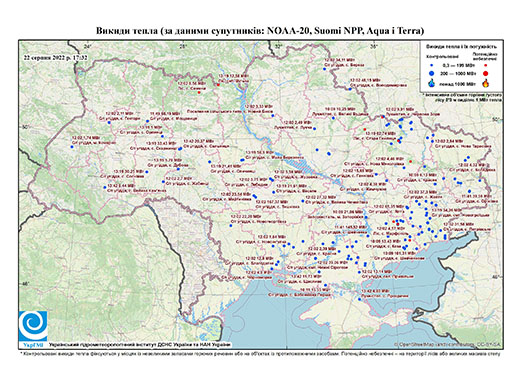
Task: Click the blue flame icon in legend
Action: coord(432,83)
